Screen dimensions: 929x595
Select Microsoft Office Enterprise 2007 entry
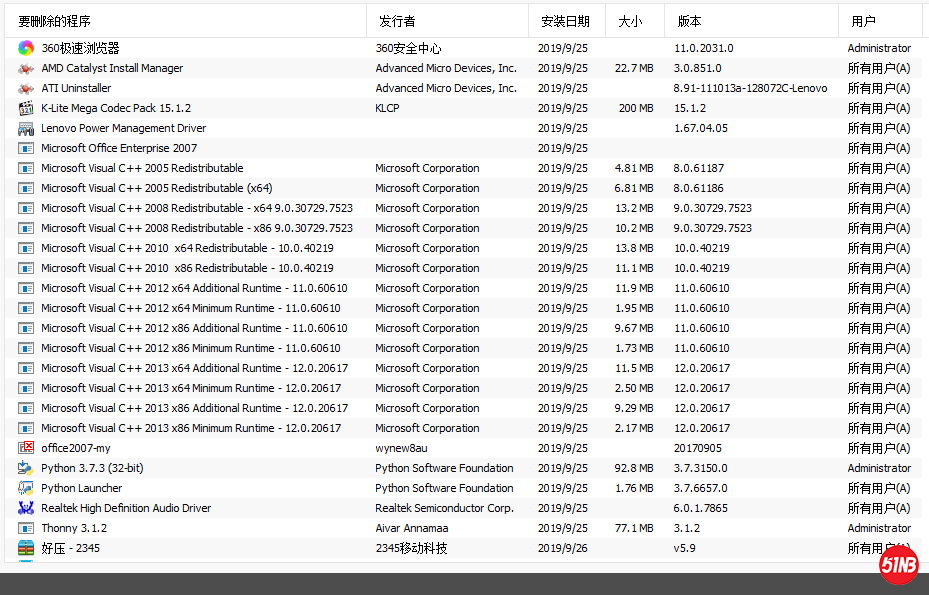[119, 148]
